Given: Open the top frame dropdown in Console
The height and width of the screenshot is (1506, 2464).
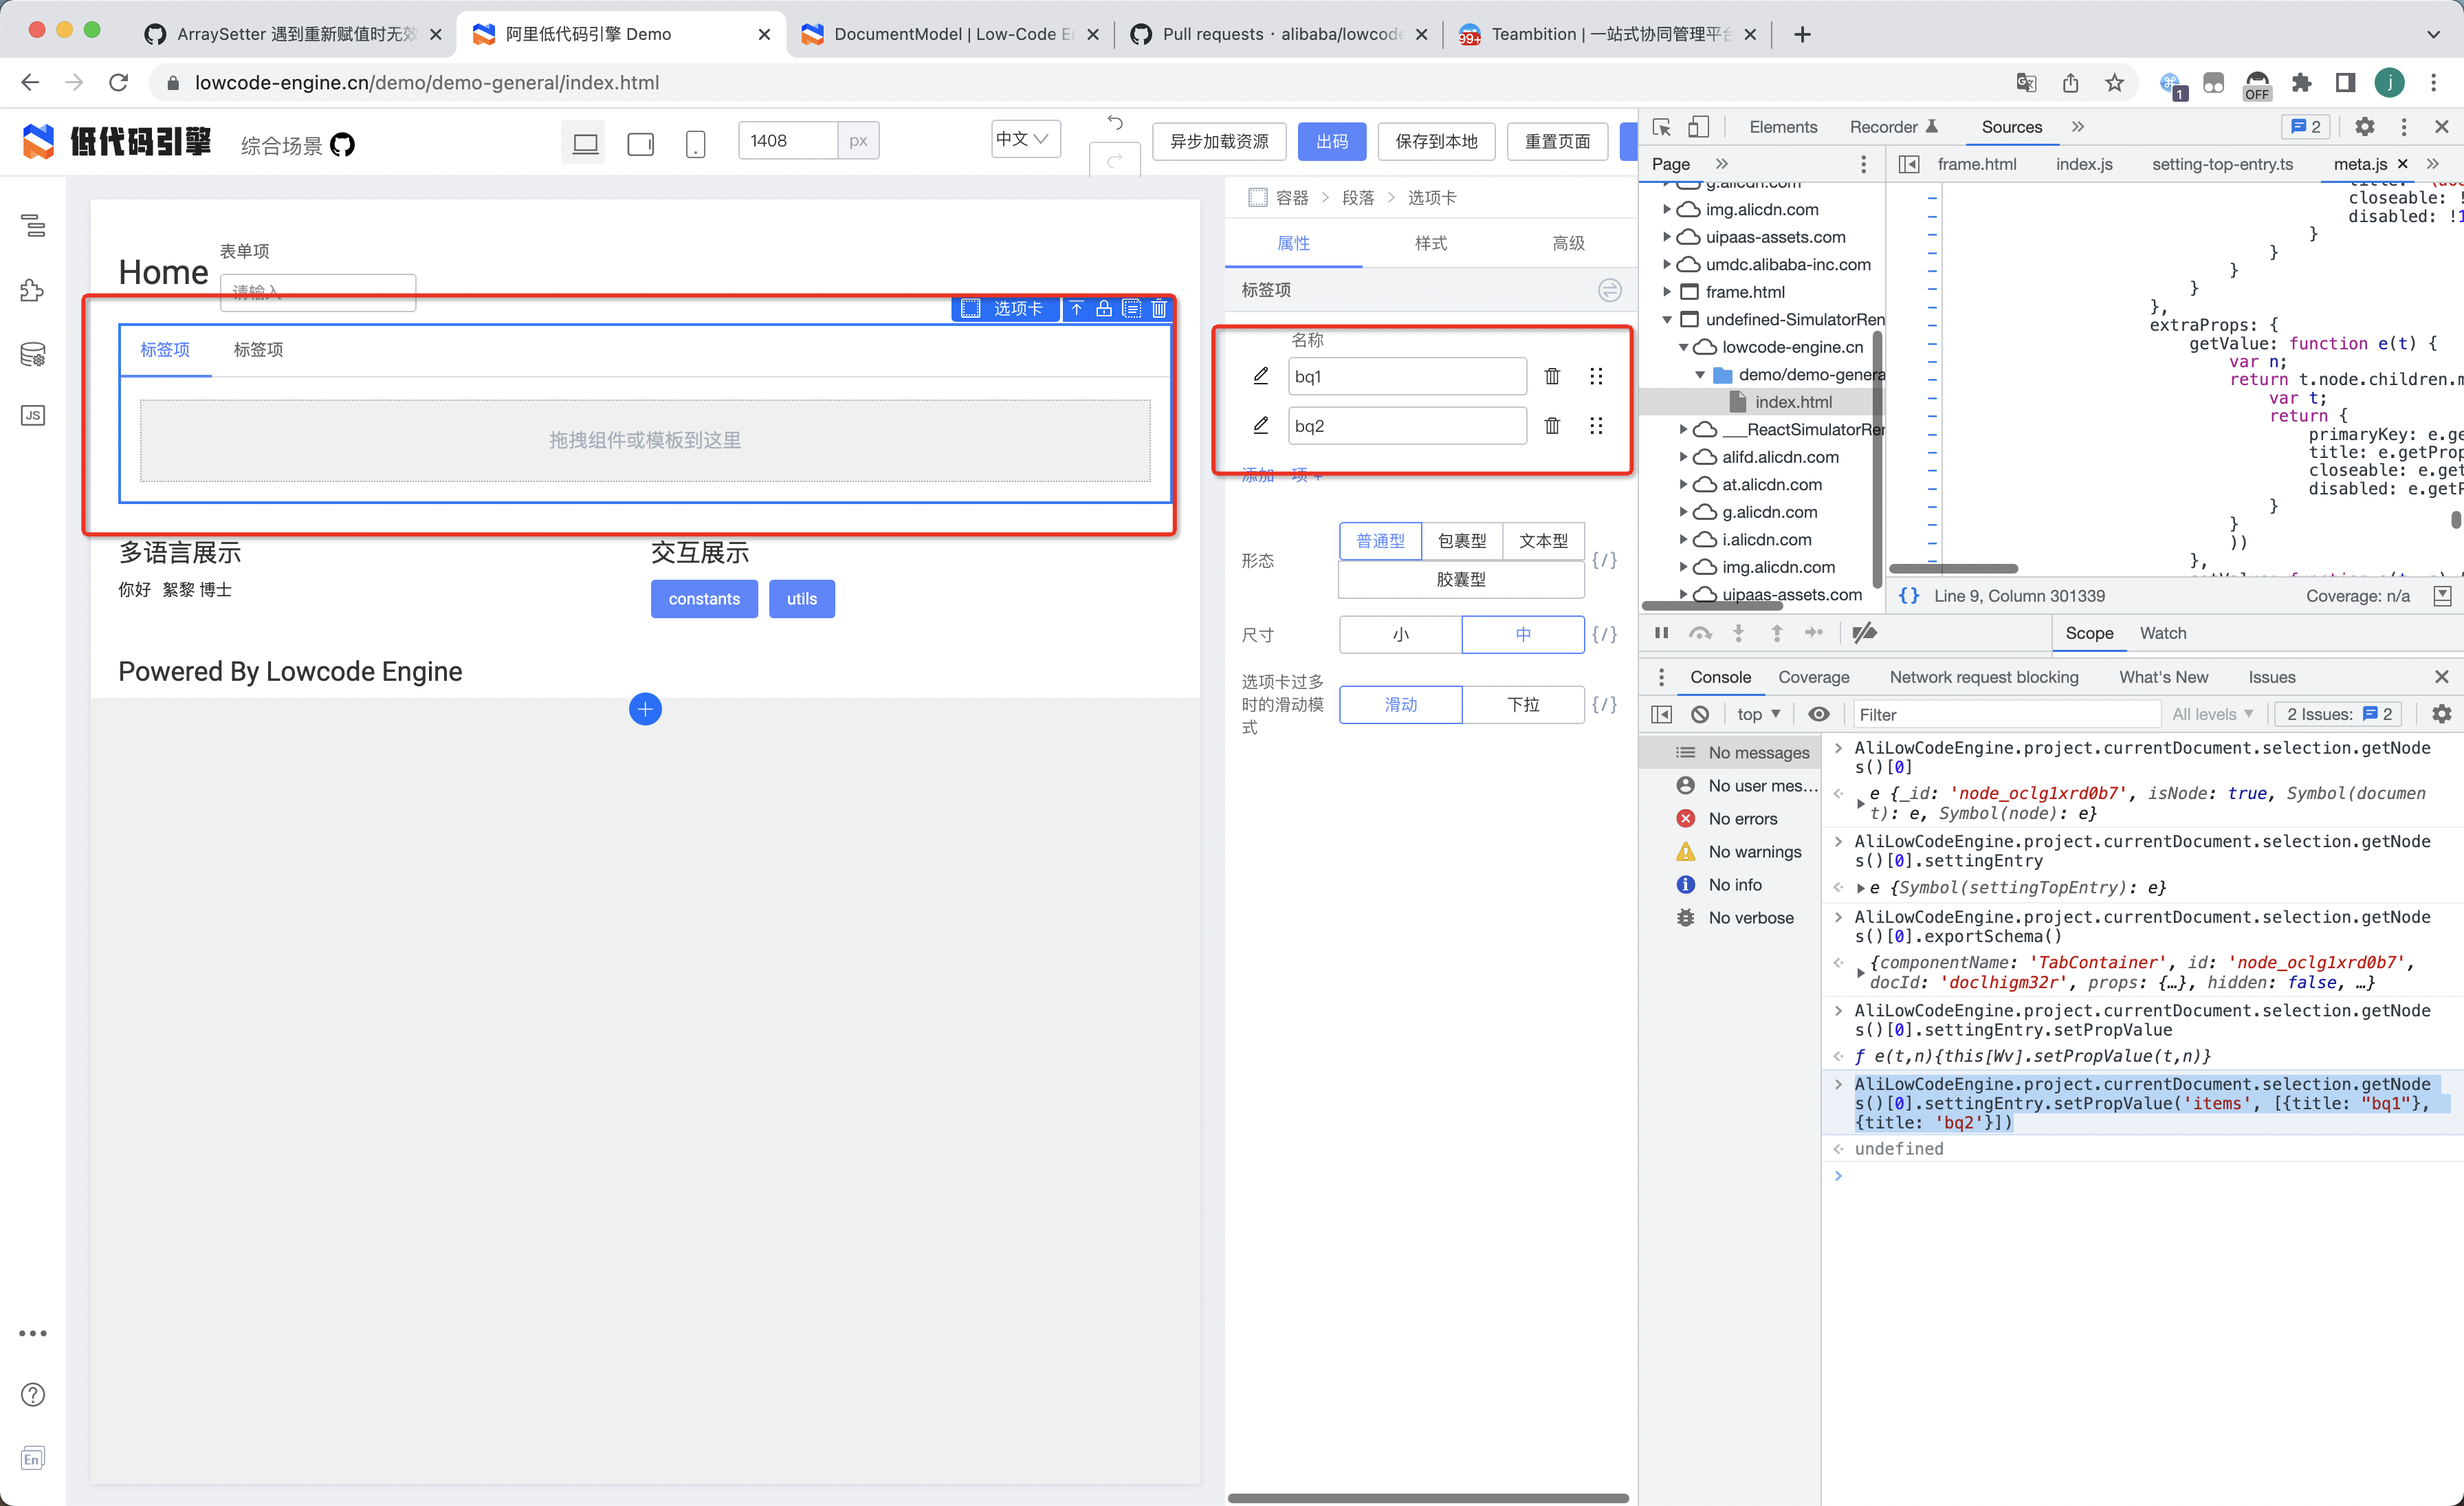Looking at the screenshot, I should pos(1757,714).
